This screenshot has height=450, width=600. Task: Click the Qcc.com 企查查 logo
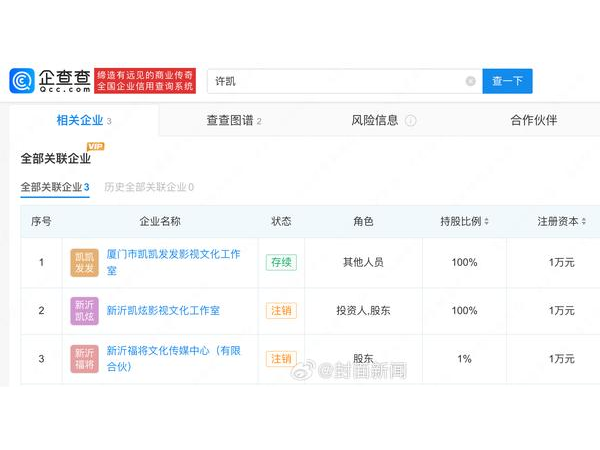(50, 81)
